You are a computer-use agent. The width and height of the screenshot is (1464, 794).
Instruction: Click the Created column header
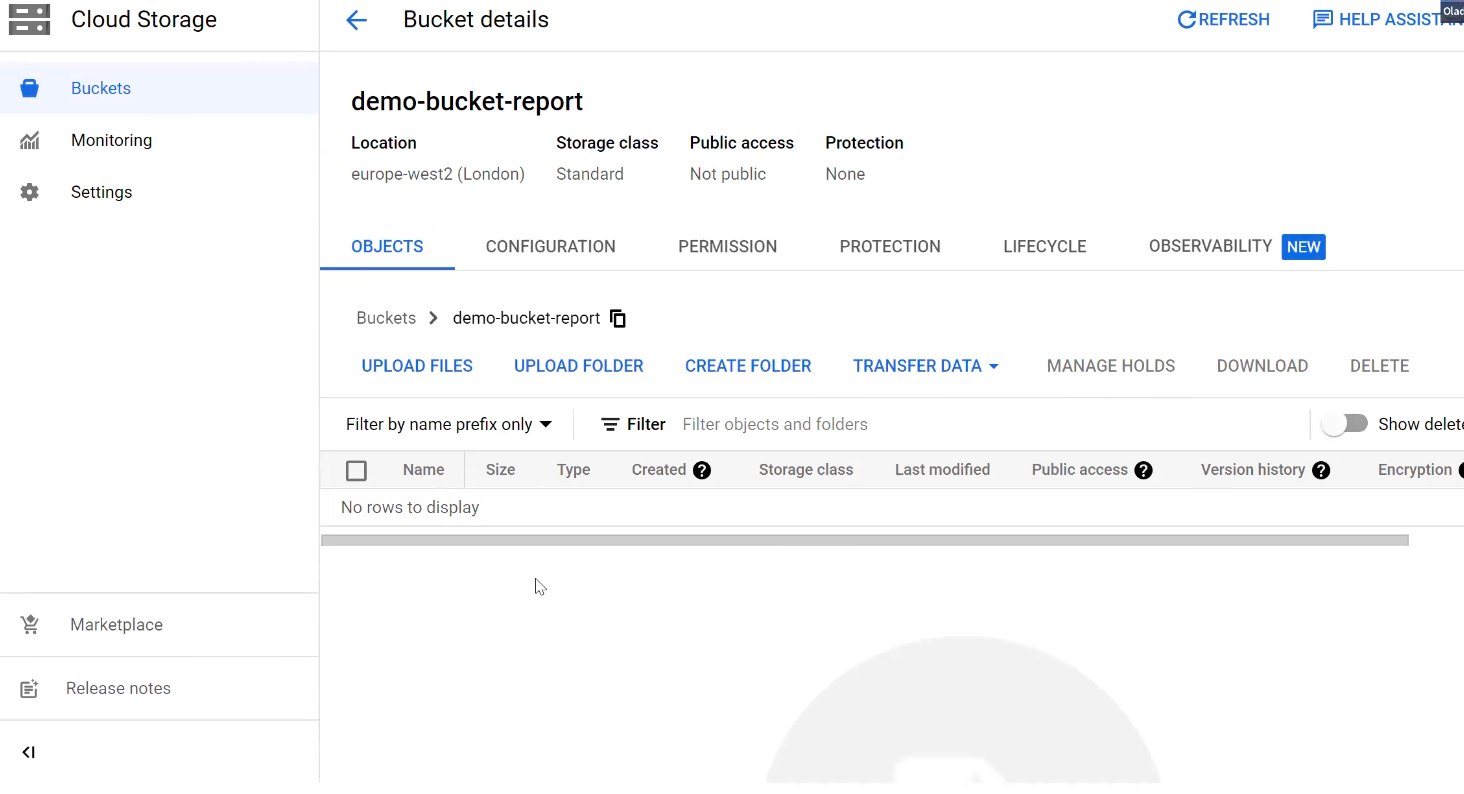pyautogui.click(x=659, y=470)
